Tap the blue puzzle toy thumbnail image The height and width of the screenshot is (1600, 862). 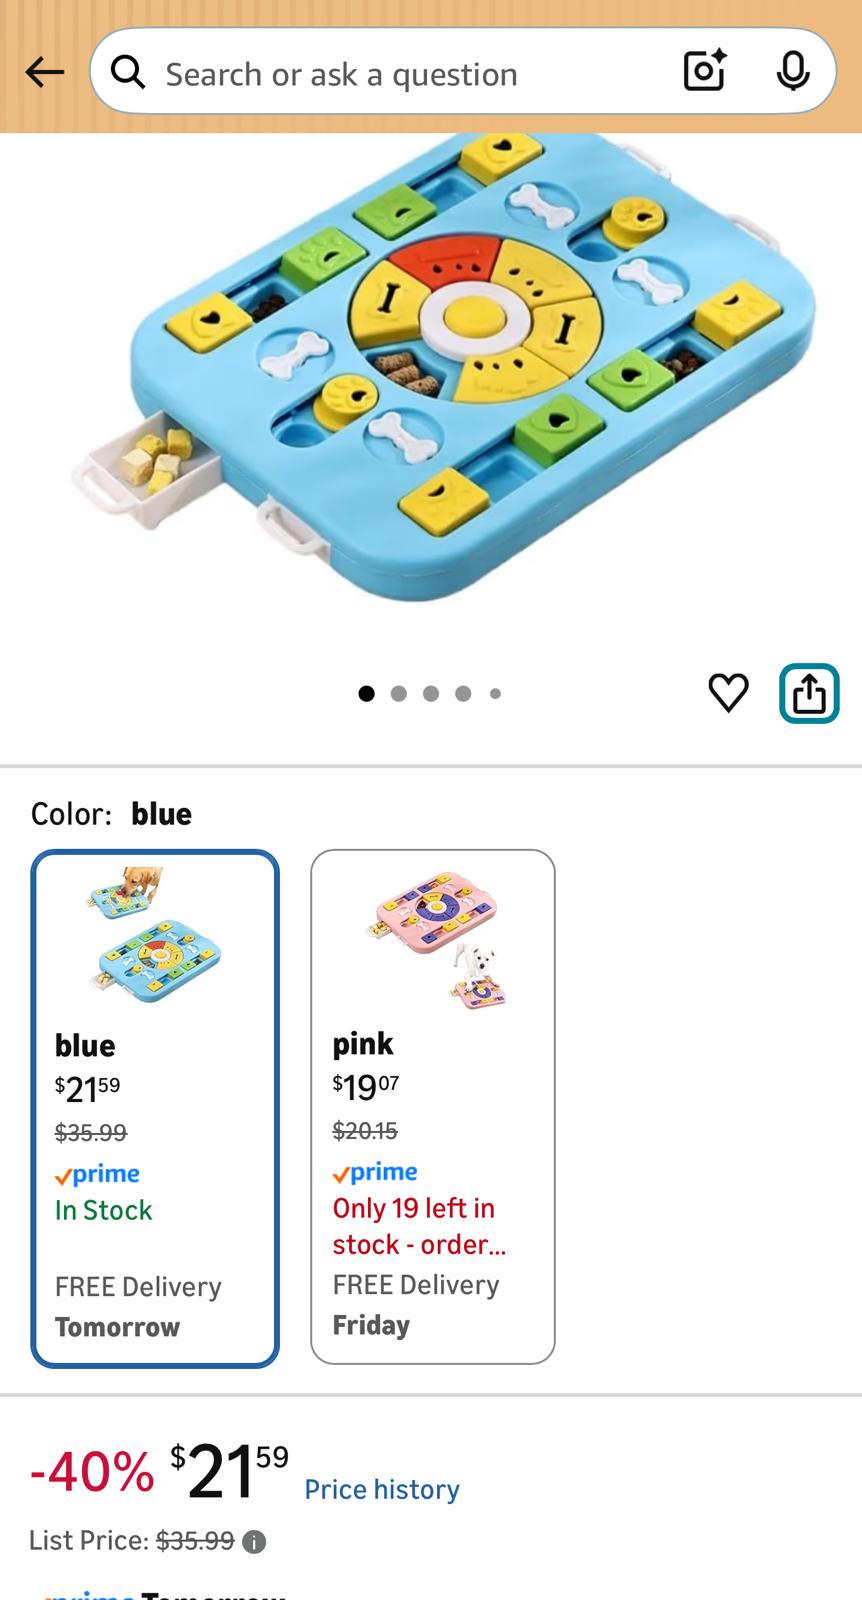(152, 935)
